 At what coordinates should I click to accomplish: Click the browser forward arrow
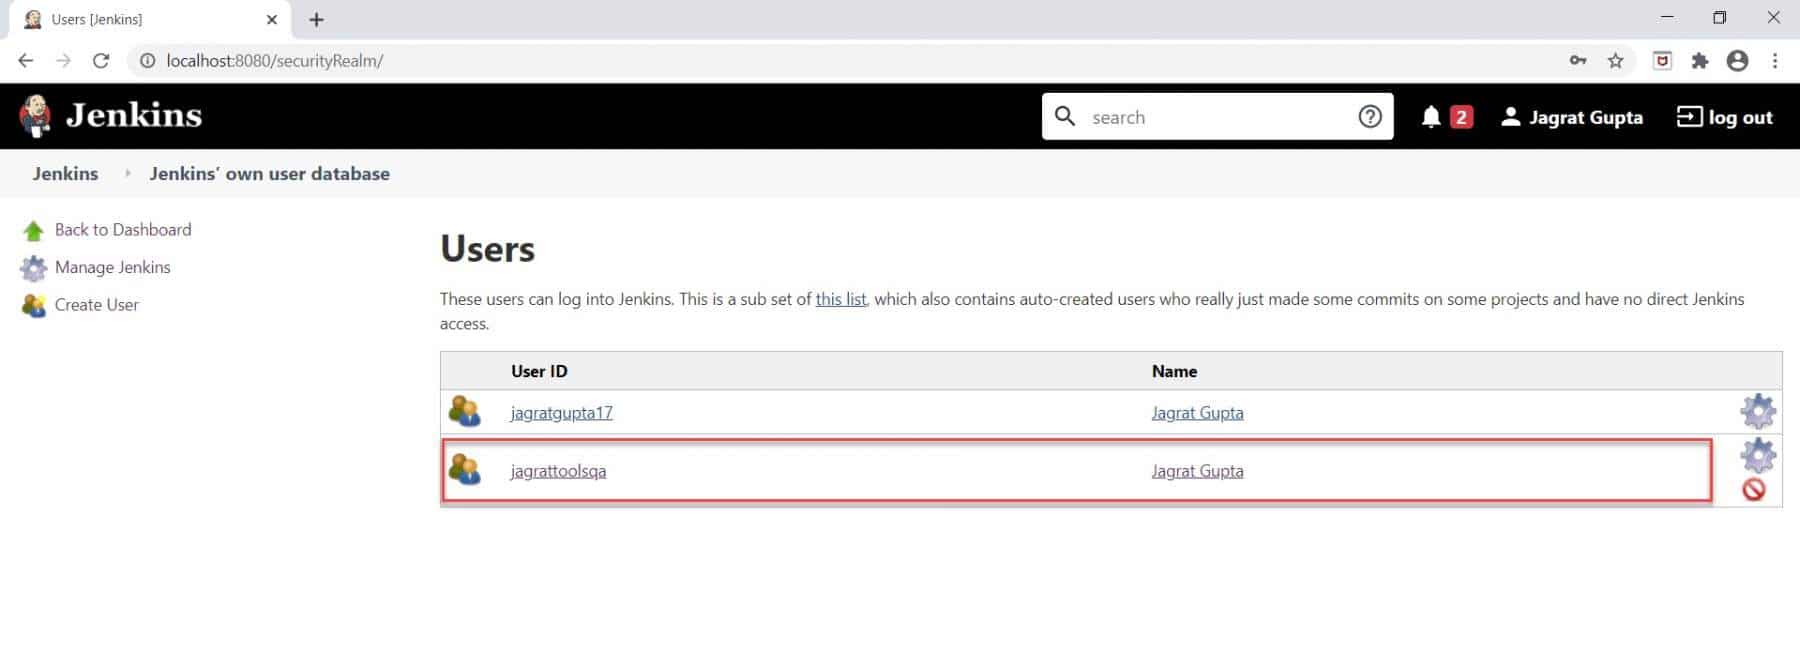point(63,61)
